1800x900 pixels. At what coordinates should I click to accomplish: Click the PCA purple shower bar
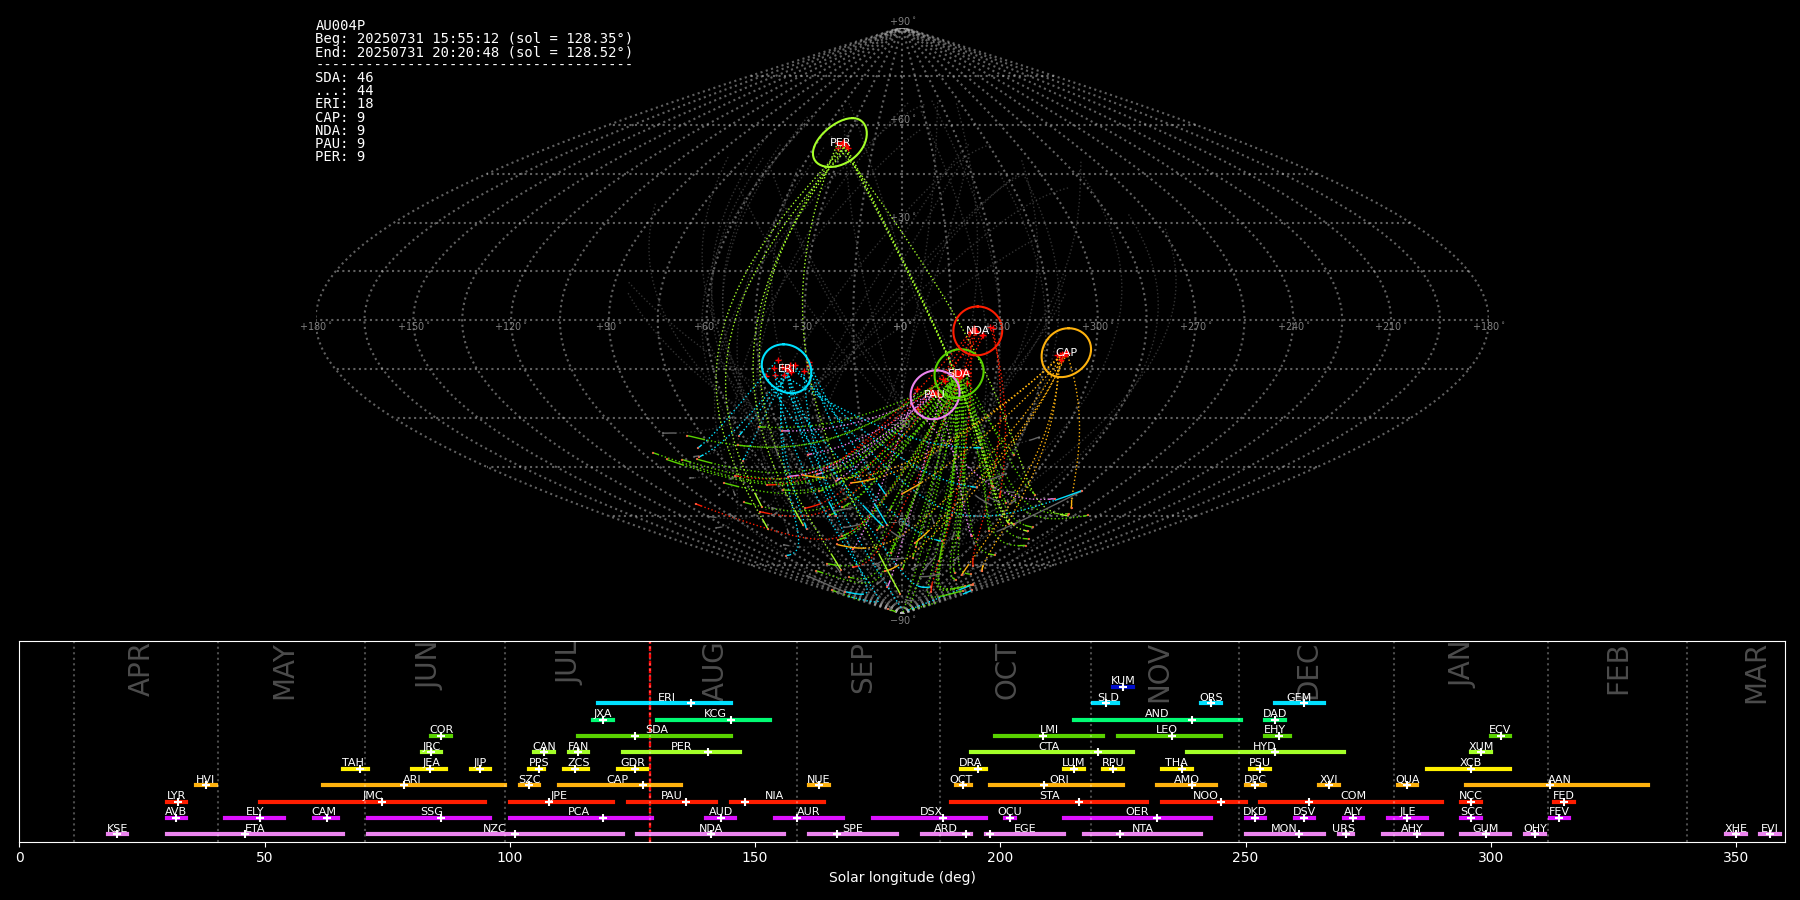click(580, 818)
